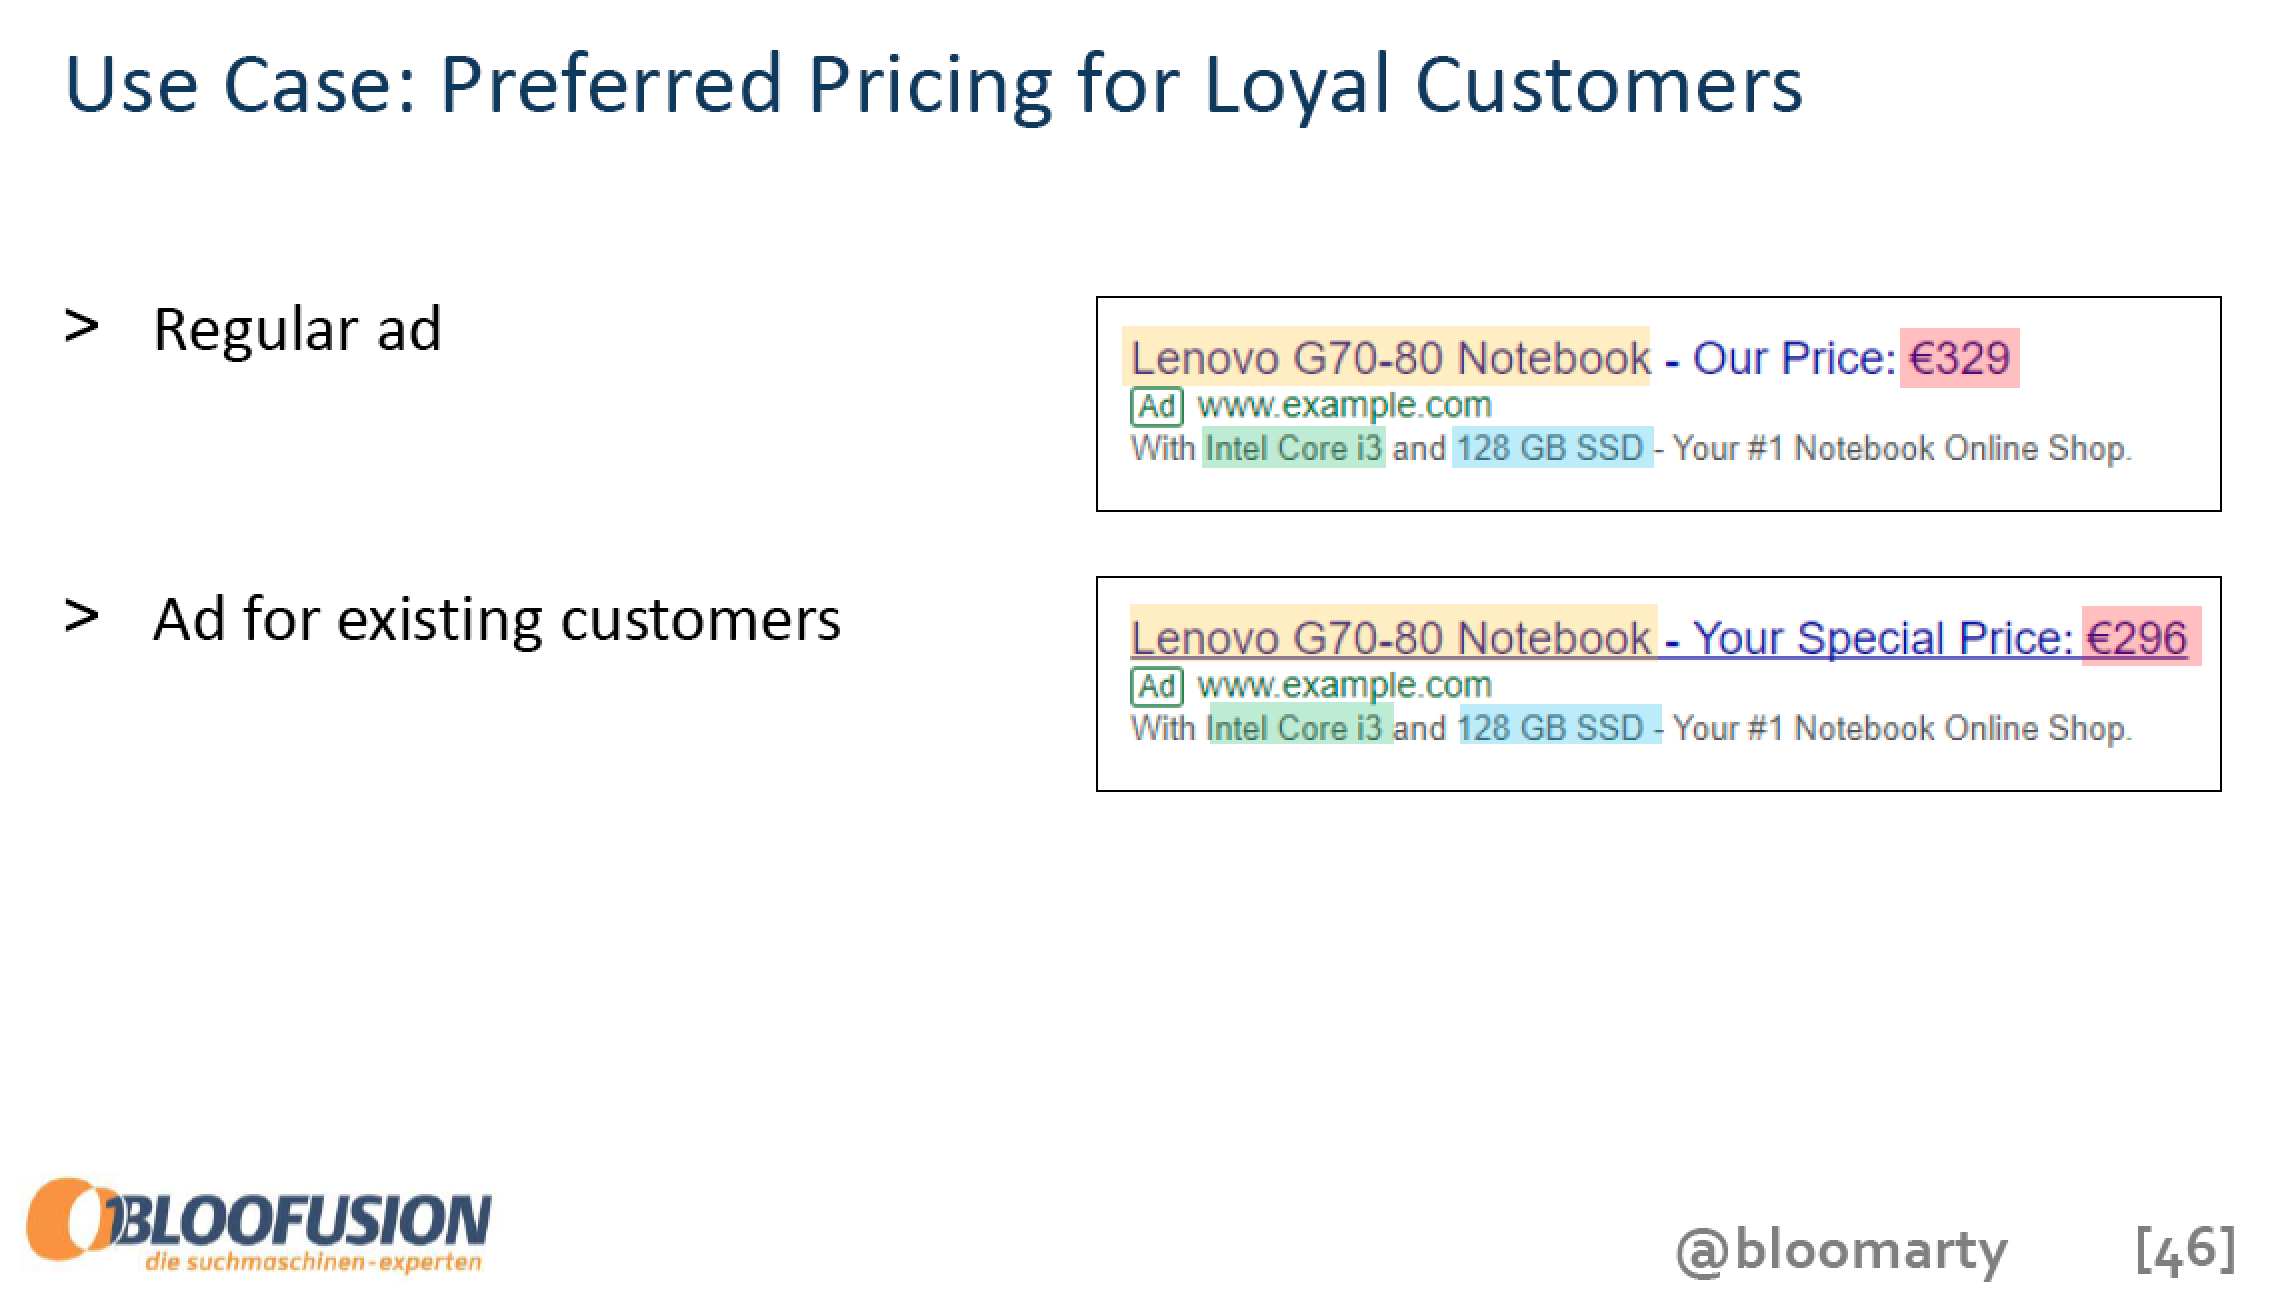Click the €296 special price highlight

pyautogui.click(x=2141, y=636)
